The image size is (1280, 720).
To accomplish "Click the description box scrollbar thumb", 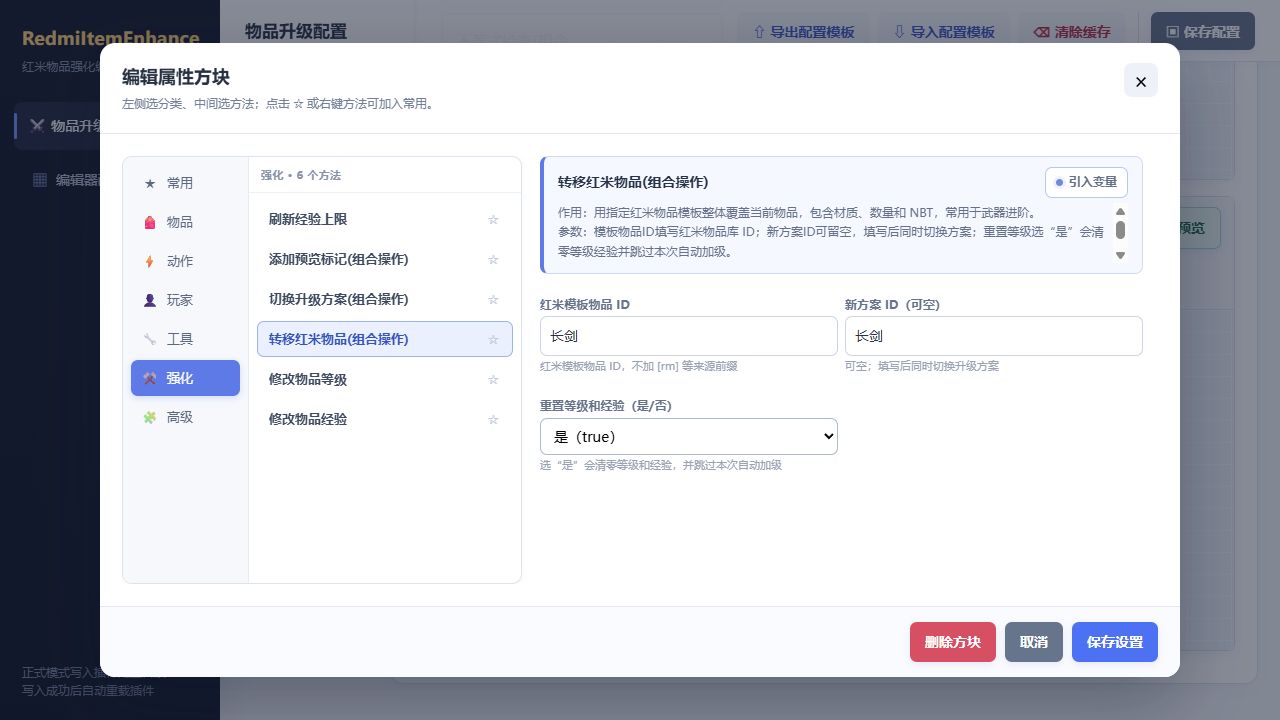I will 1120,230.
